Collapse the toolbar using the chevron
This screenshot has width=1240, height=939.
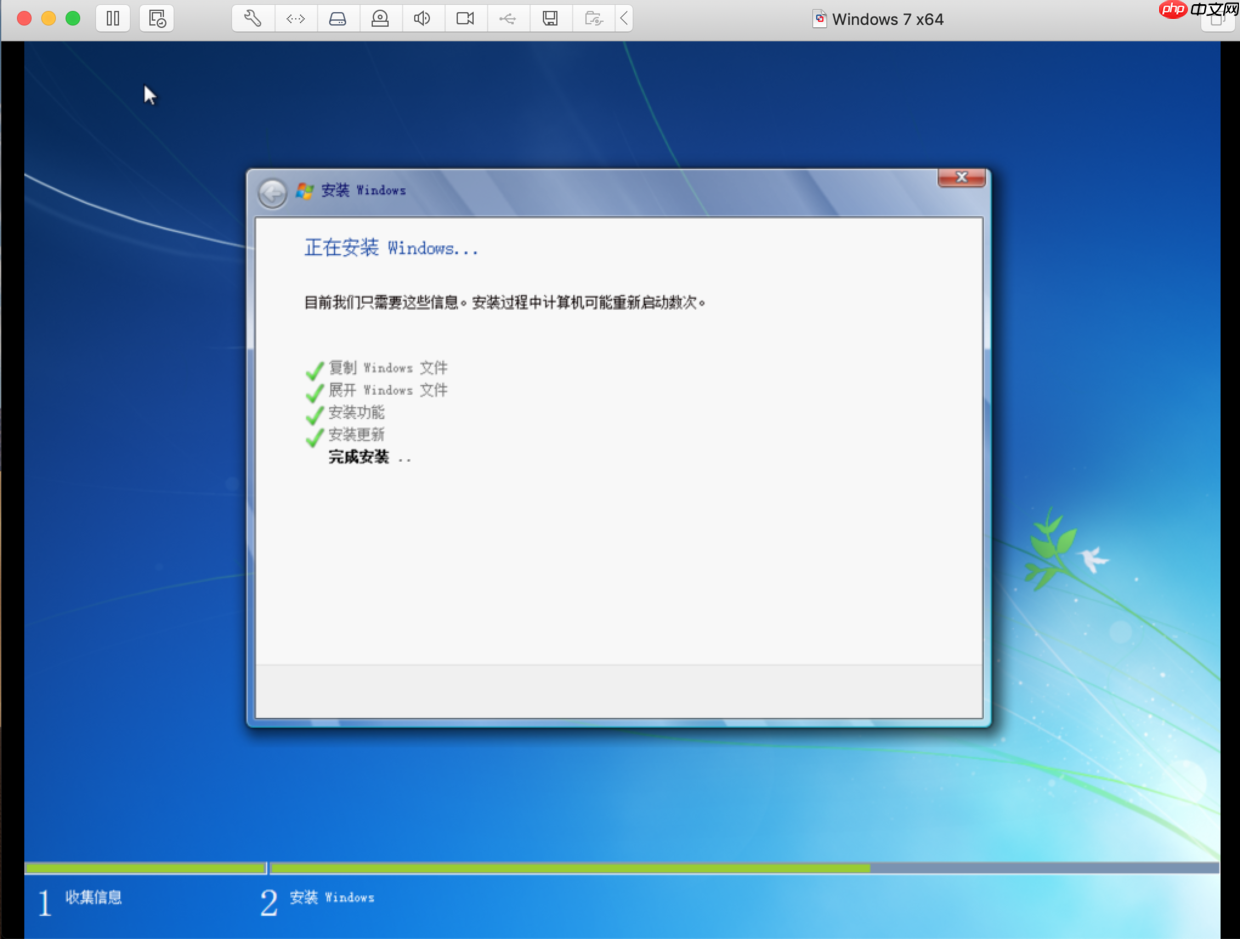[x=623, y=18]
